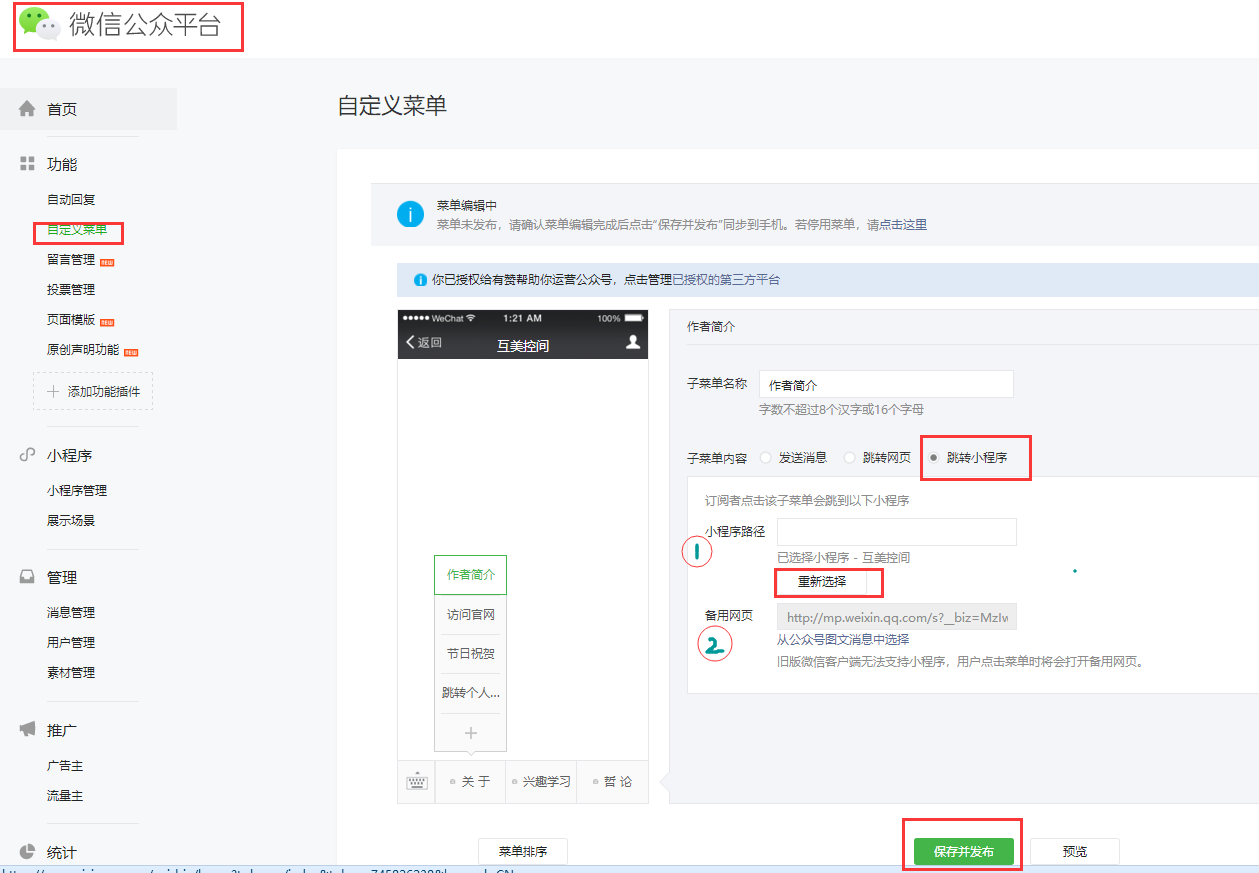Screen dimensions: 1259x873
Task: Click the green 保存并发布 button
Action: [x=963, y=852]
